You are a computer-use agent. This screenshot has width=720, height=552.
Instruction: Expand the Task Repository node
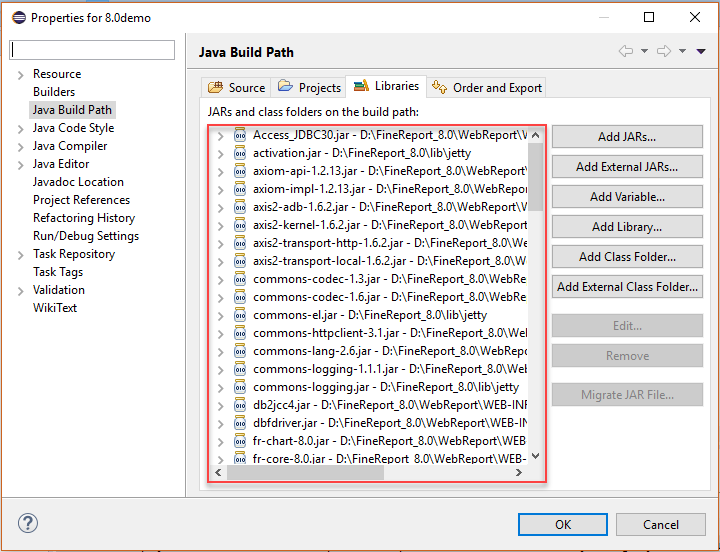(20, 255)
